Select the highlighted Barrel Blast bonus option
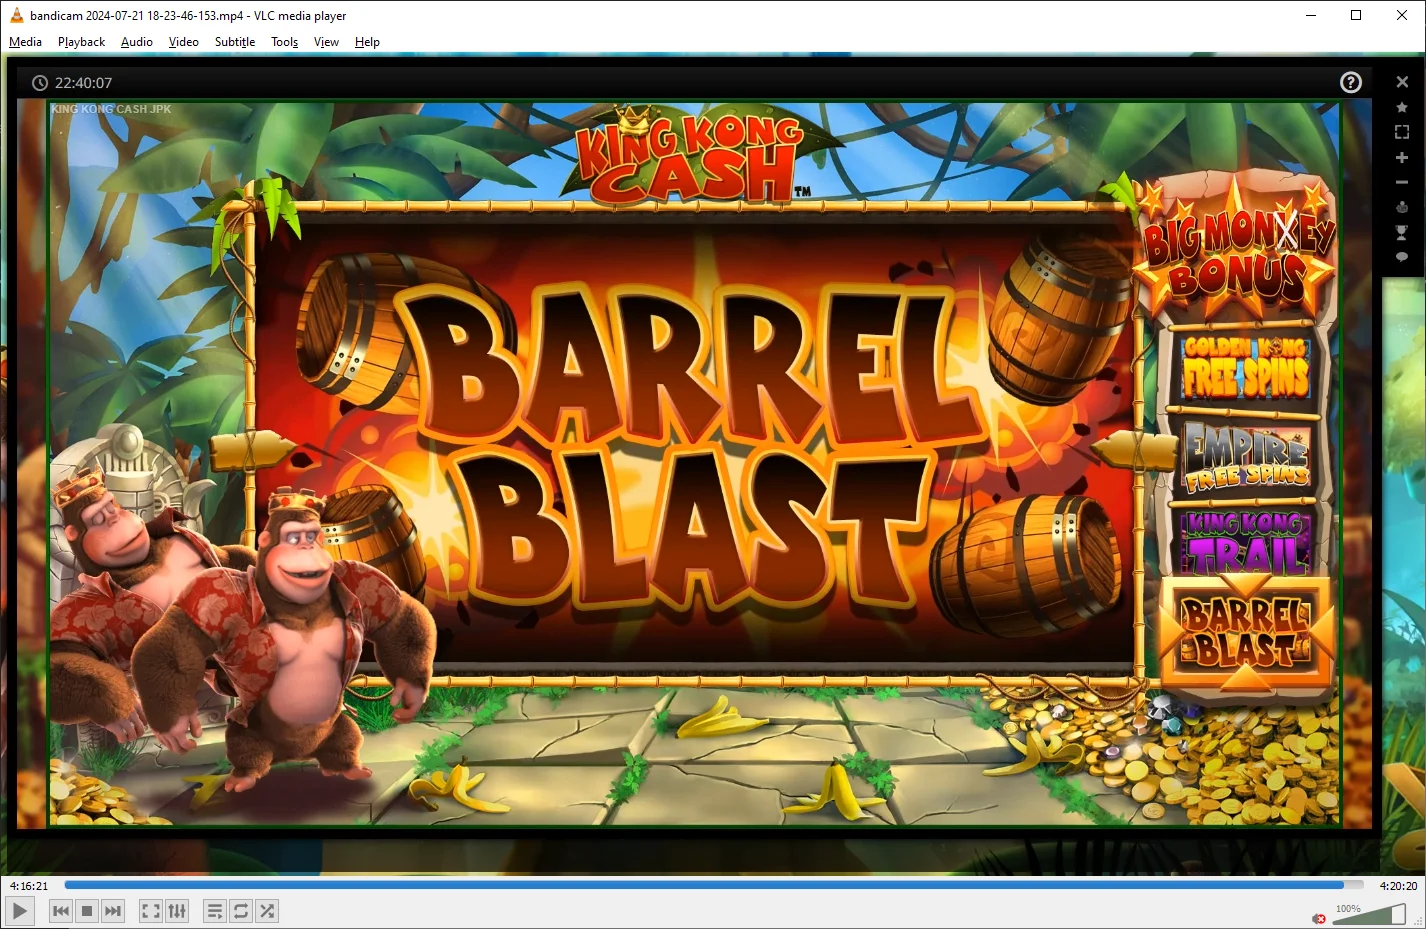 click(x=1246, y=633)
